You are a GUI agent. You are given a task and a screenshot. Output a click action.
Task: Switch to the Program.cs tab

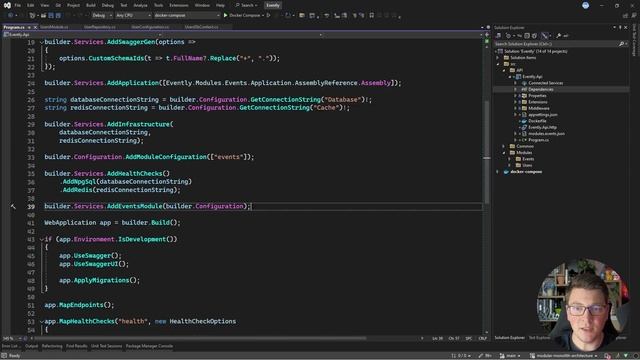14,27
